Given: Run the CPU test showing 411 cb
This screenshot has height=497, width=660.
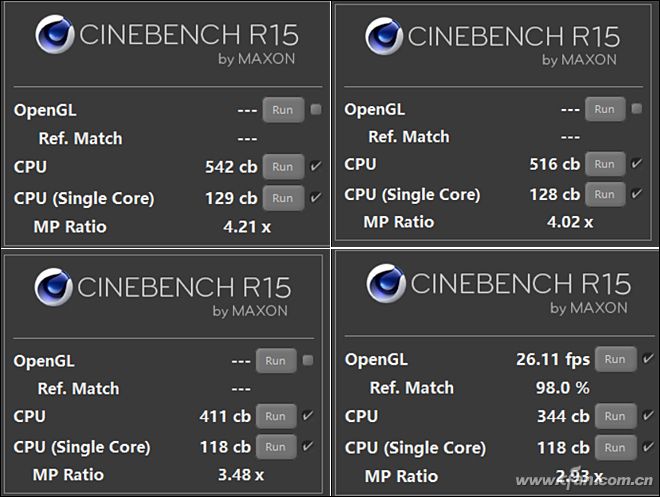Looking at the screenshot, I should click(276, 416).
